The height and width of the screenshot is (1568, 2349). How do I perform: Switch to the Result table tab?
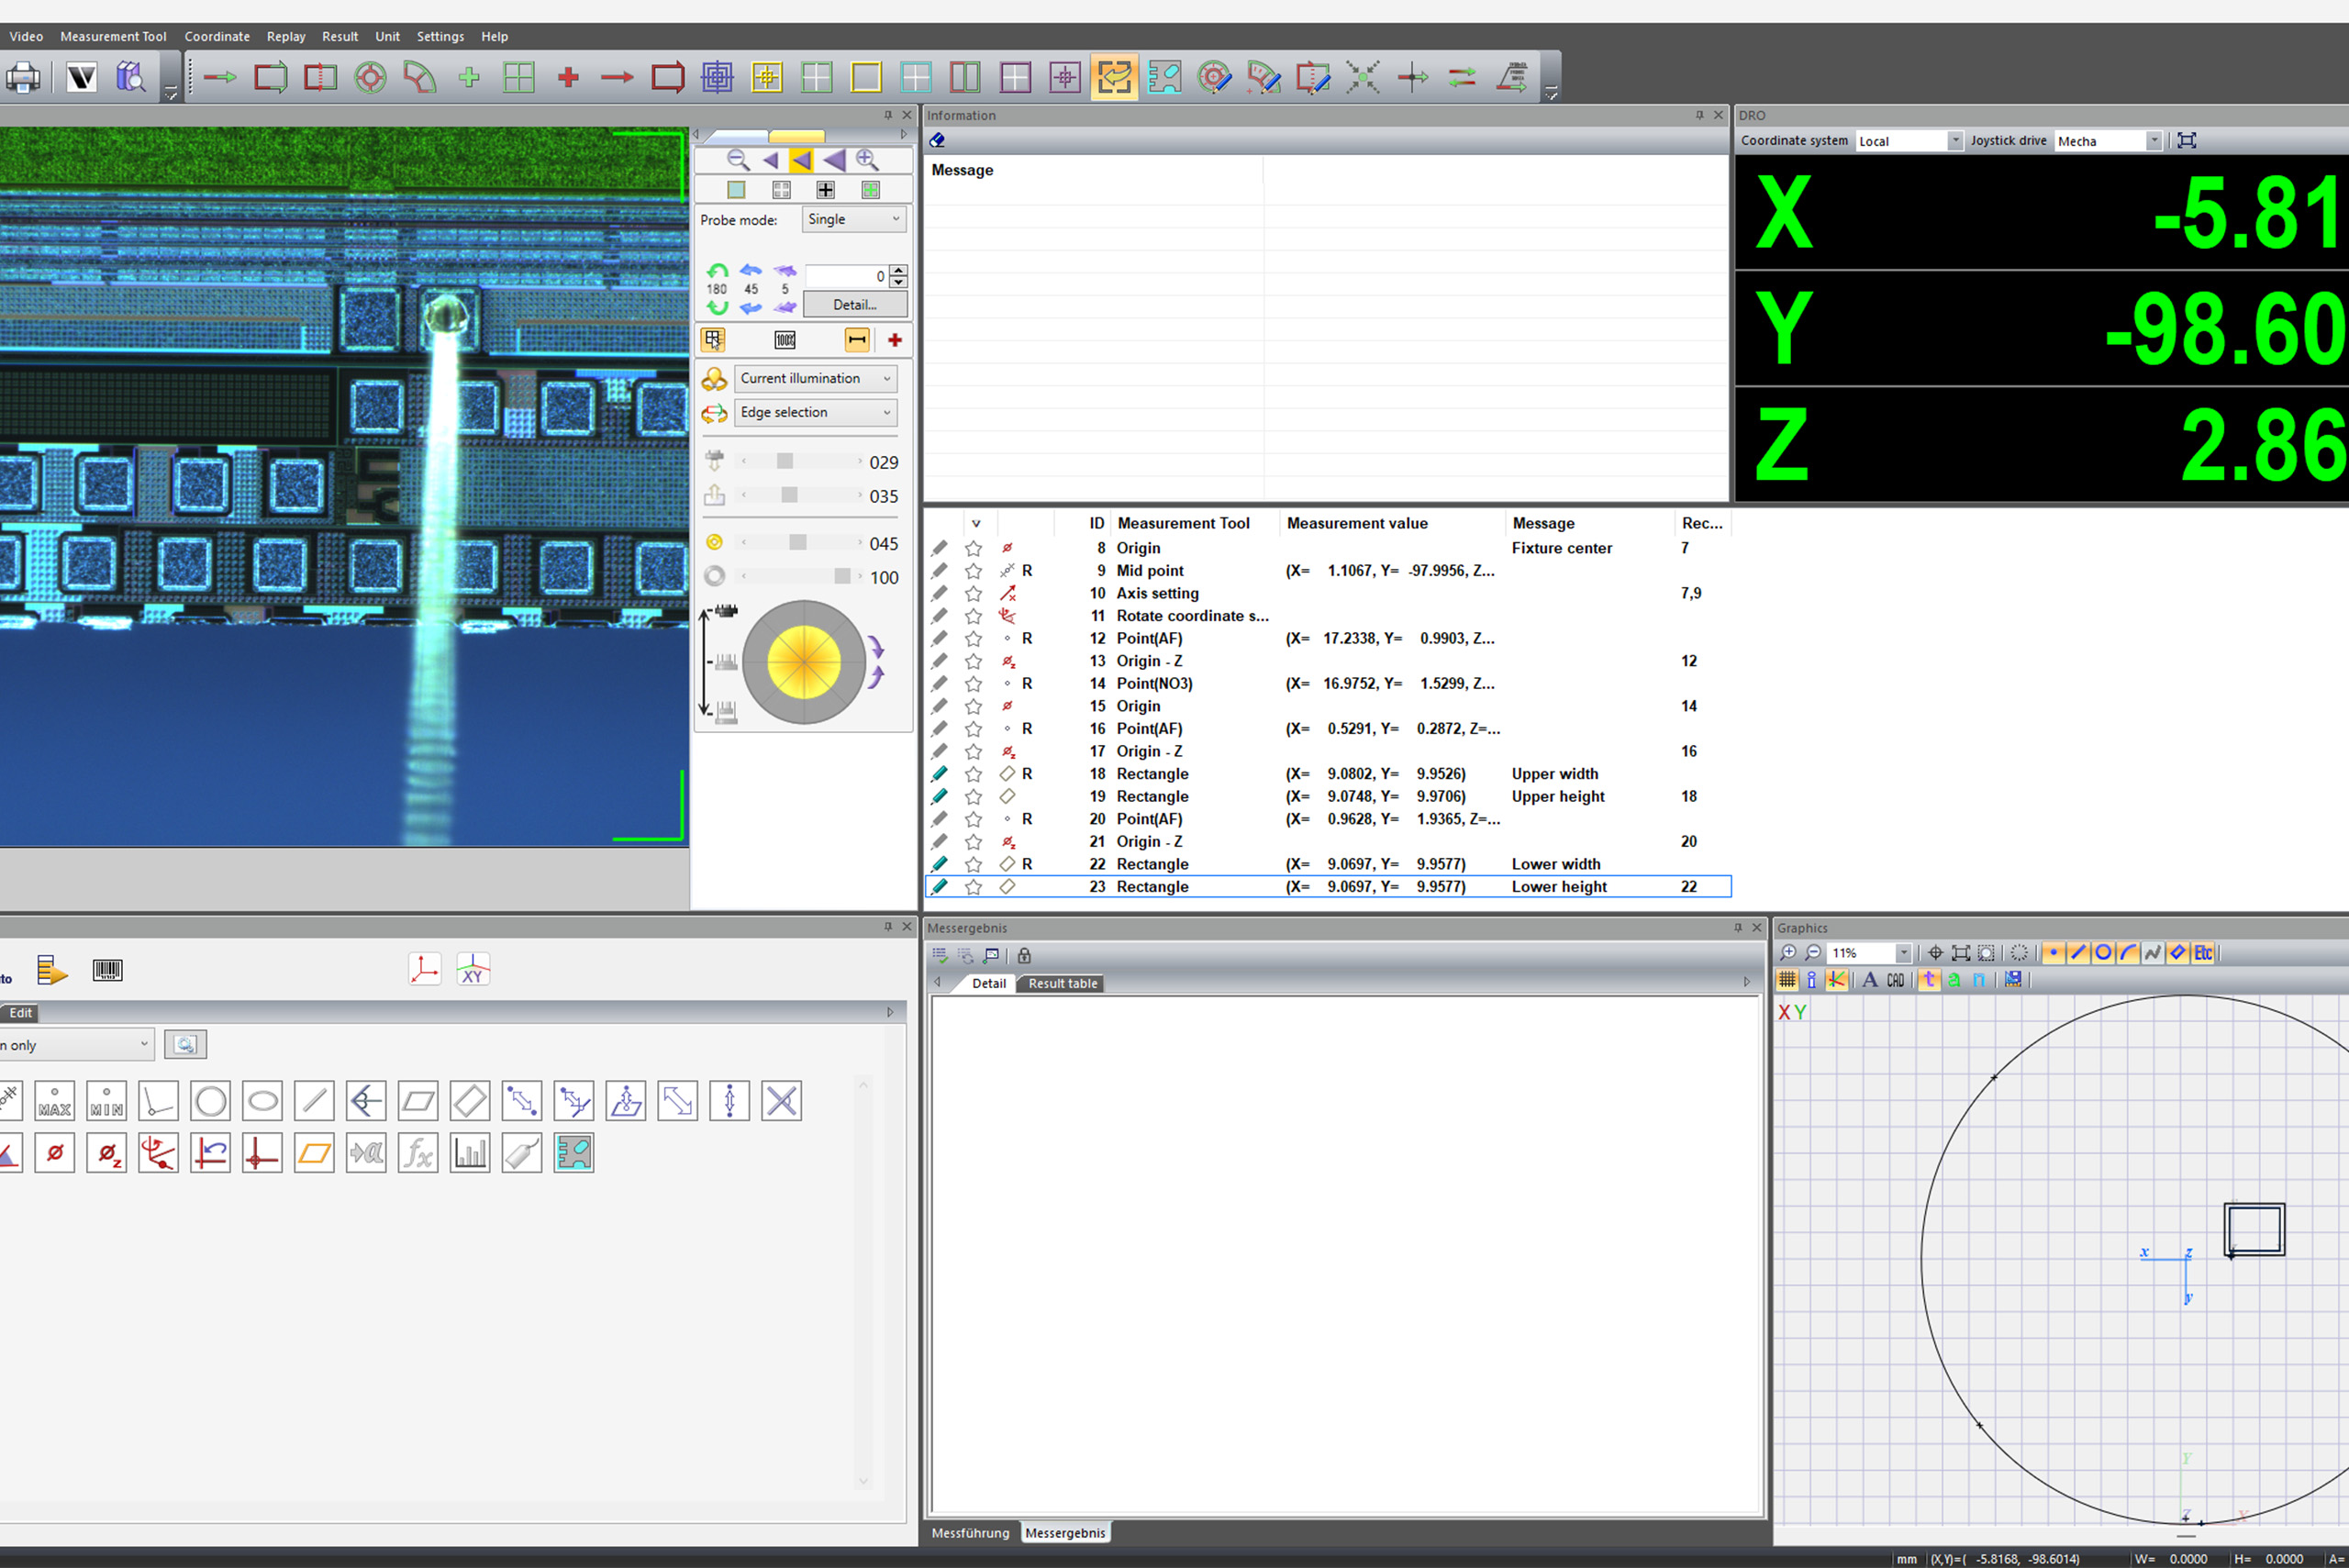pyautogui.click(x=1062, y=983)
